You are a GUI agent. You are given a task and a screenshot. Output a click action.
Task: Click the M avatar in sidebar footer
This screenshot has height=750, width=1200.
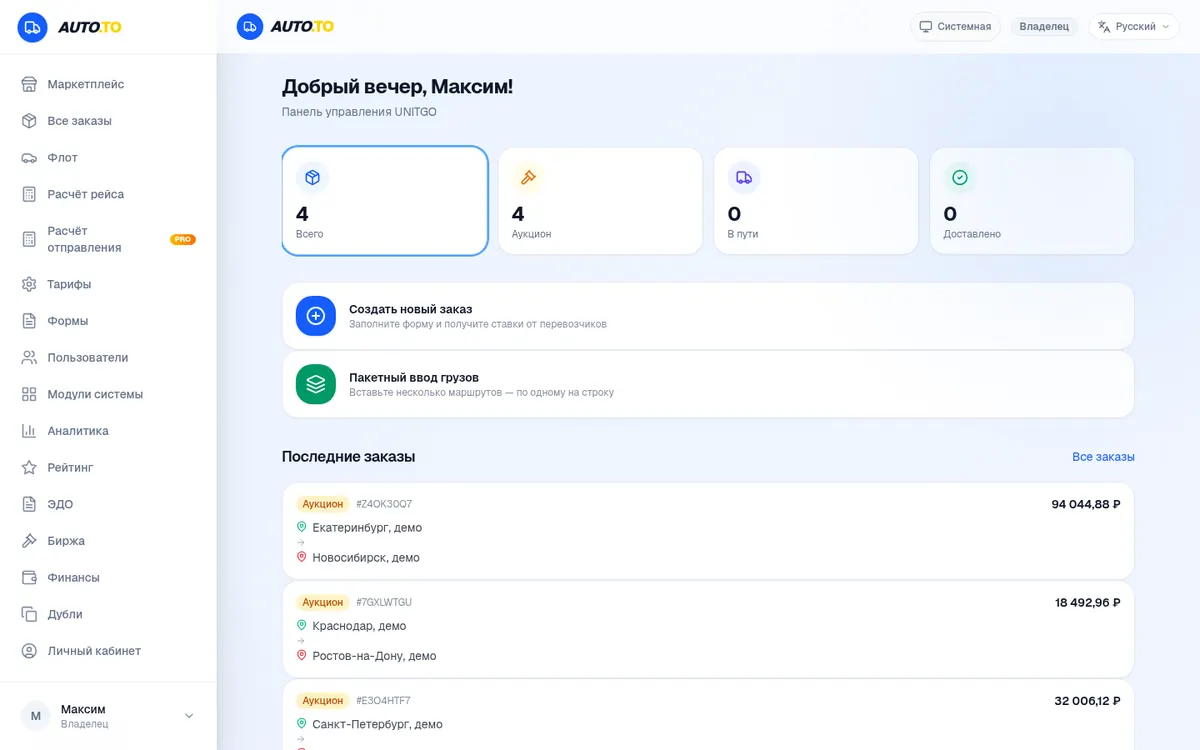click(x=36, y=716)
